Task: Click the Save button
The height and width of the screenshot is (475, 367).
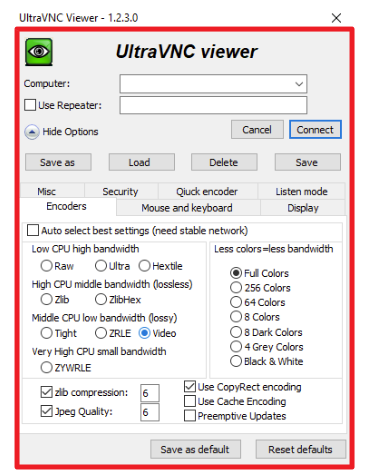Action: pyautogui.click(x=307, y=162)
